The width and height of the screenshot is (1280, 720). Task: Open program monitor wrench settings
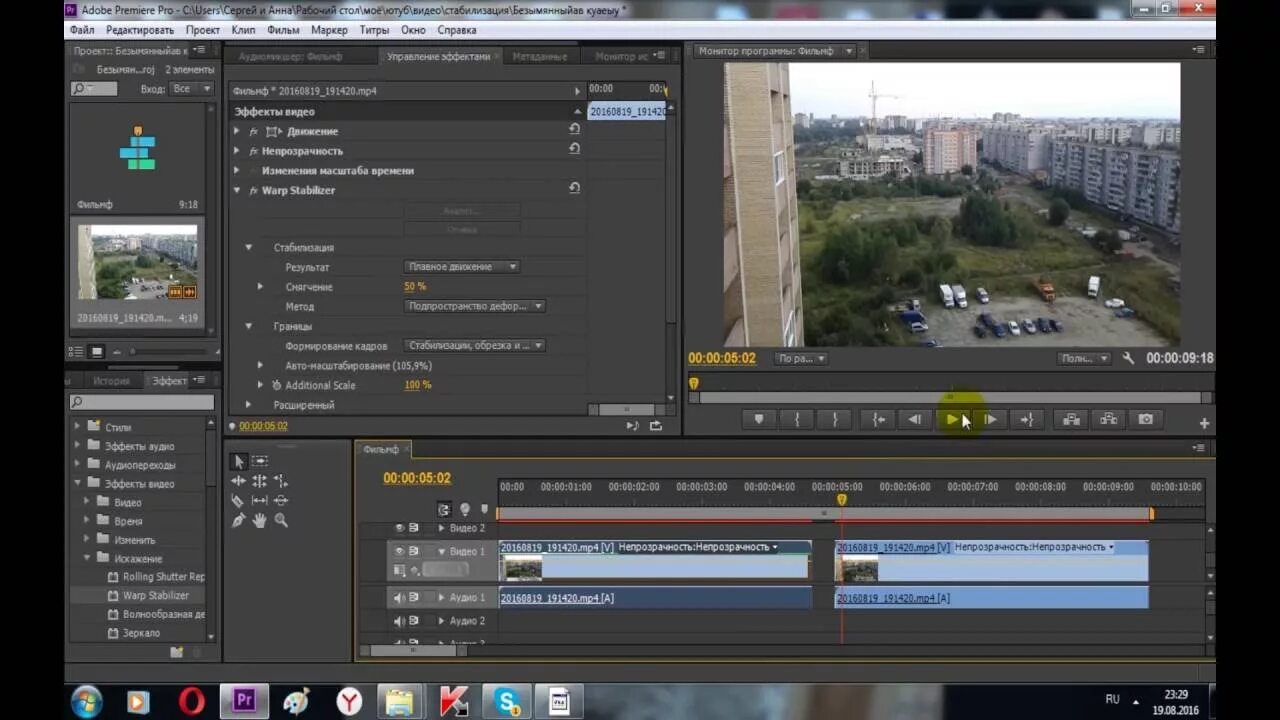coord(1129,358)
